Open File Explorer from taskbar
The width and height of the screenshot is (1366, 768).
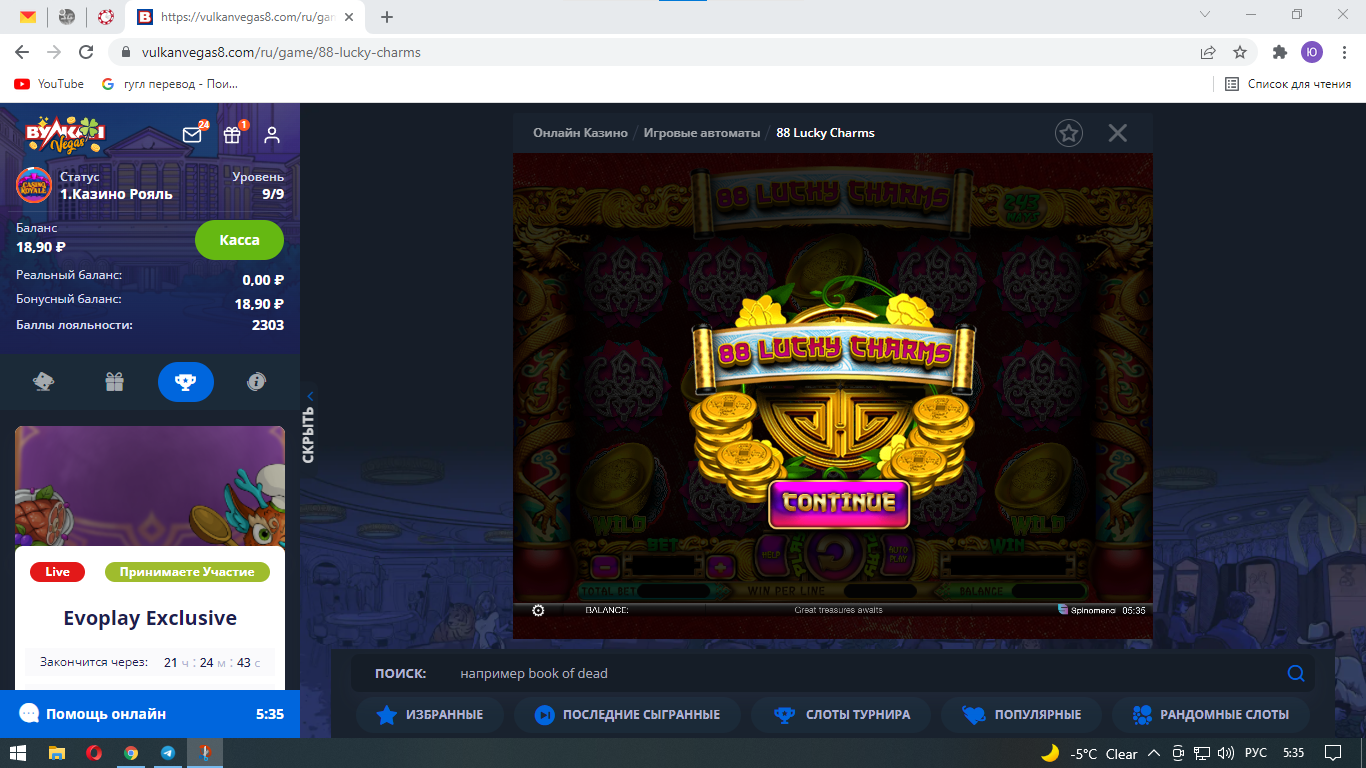click(x=57, y=753)
